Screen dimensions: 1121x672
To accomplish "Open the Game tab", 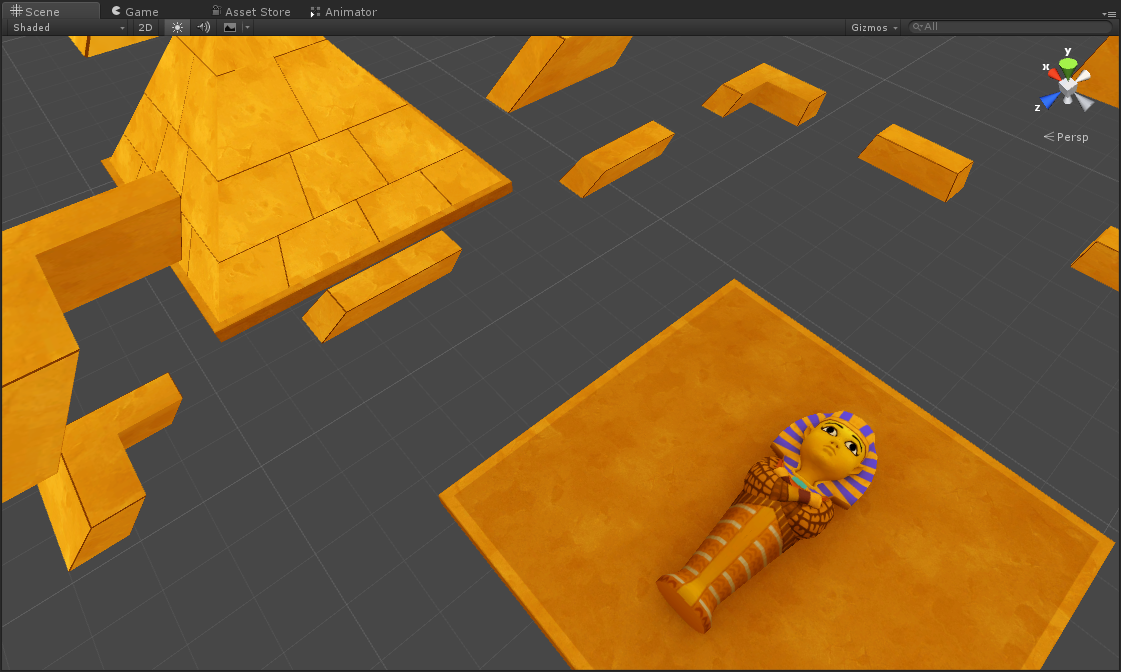I will (135, 11).
